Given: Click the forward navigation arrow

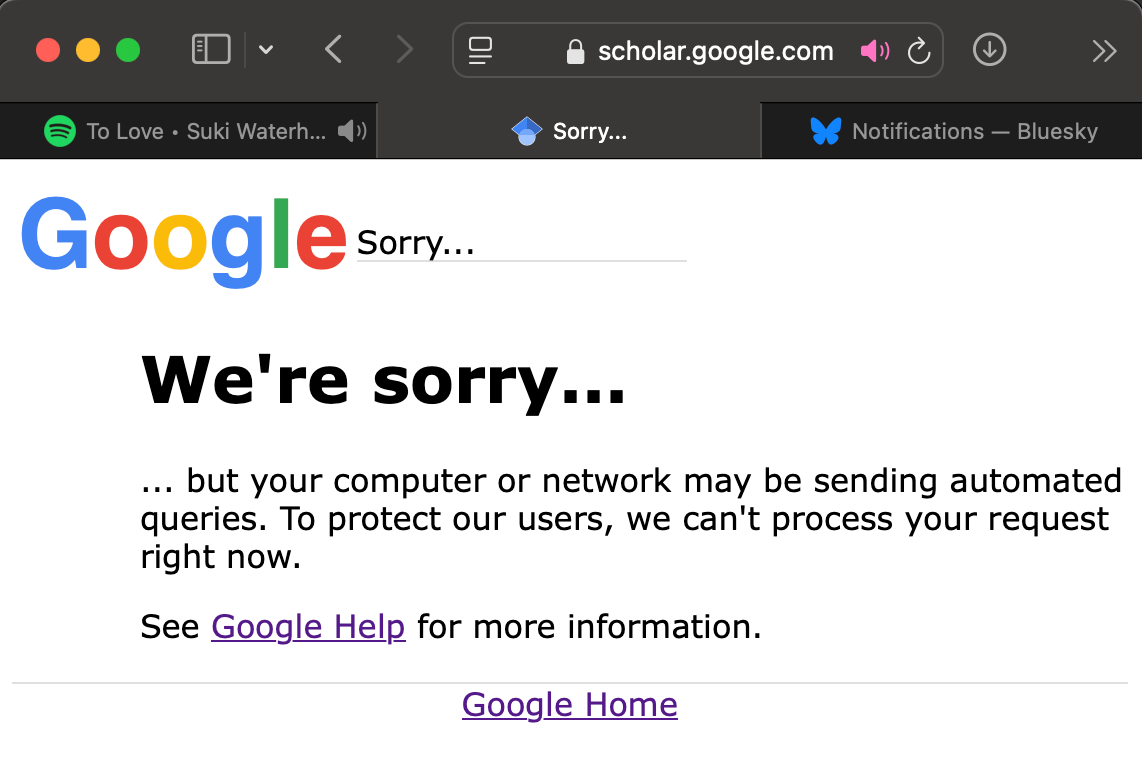Looking at the screenshot, I should (x=404, y=50).
